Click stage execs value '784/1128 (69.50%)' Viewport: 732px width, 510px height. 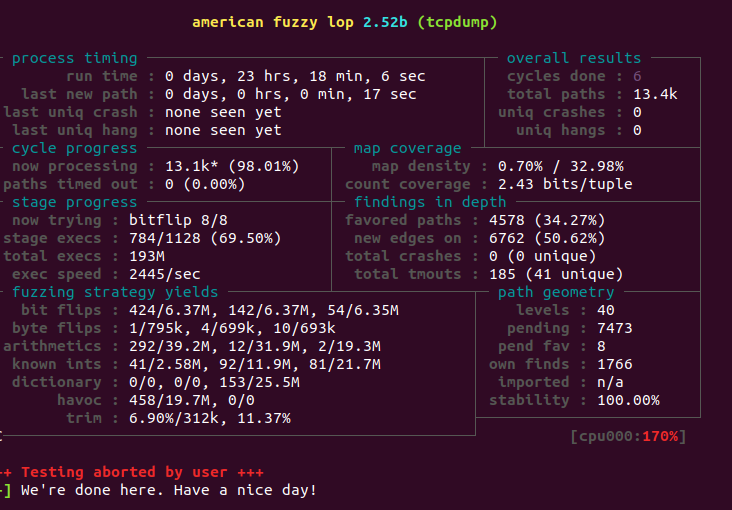pos(205,238)
